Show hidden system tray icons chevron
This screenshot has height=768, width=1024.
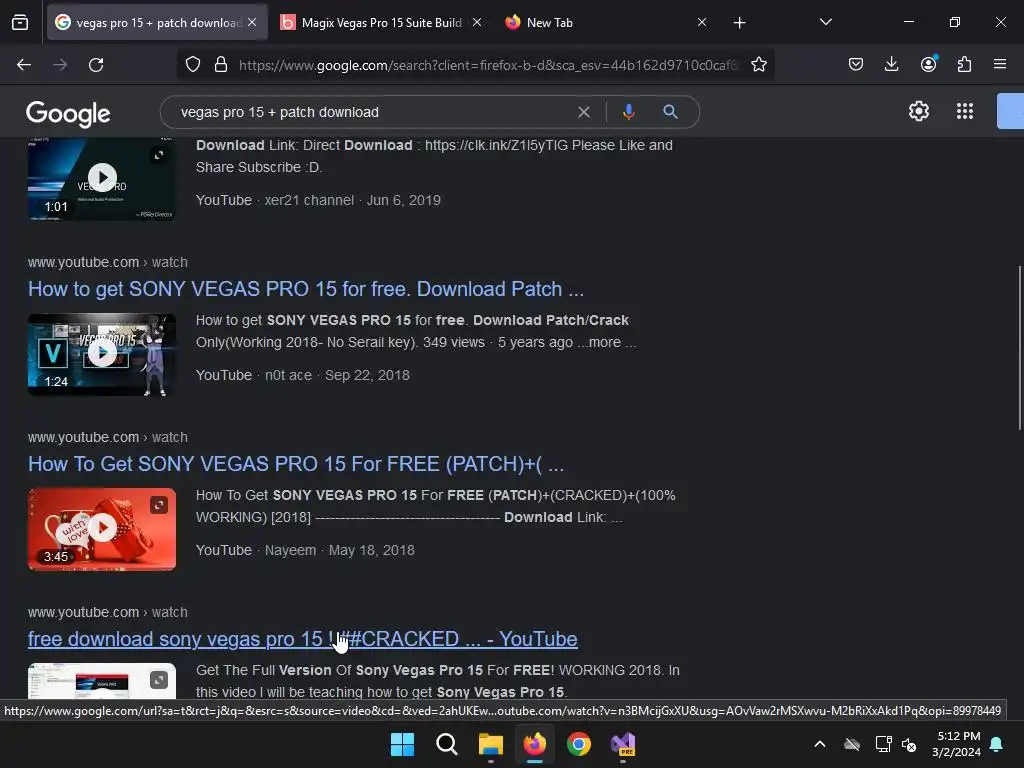[x=820, y=744]
